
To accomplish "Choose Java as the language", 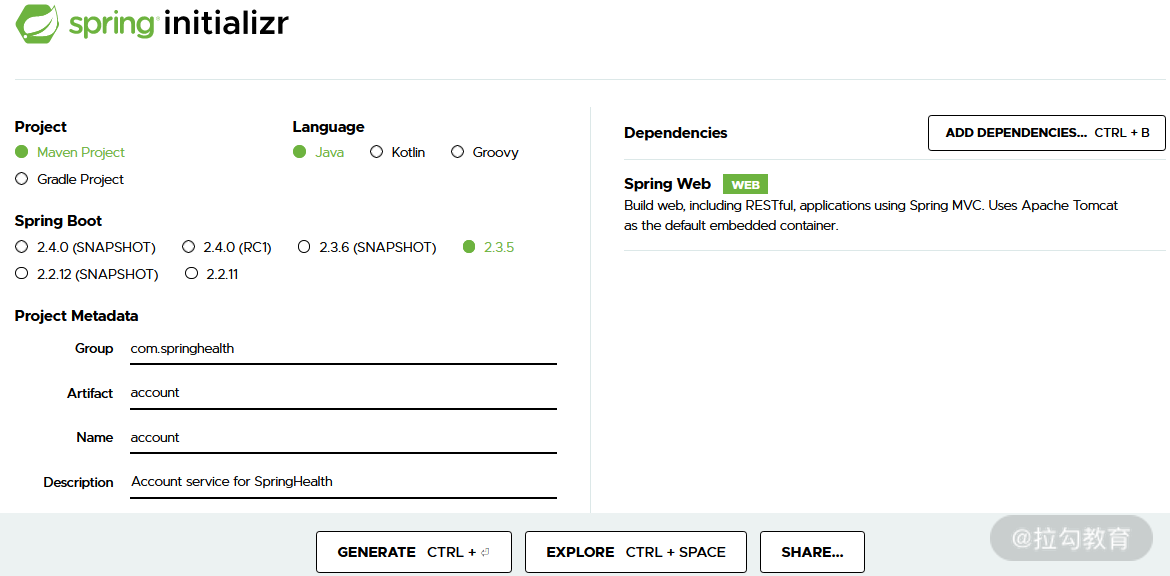I will click(x=299, y=152).
